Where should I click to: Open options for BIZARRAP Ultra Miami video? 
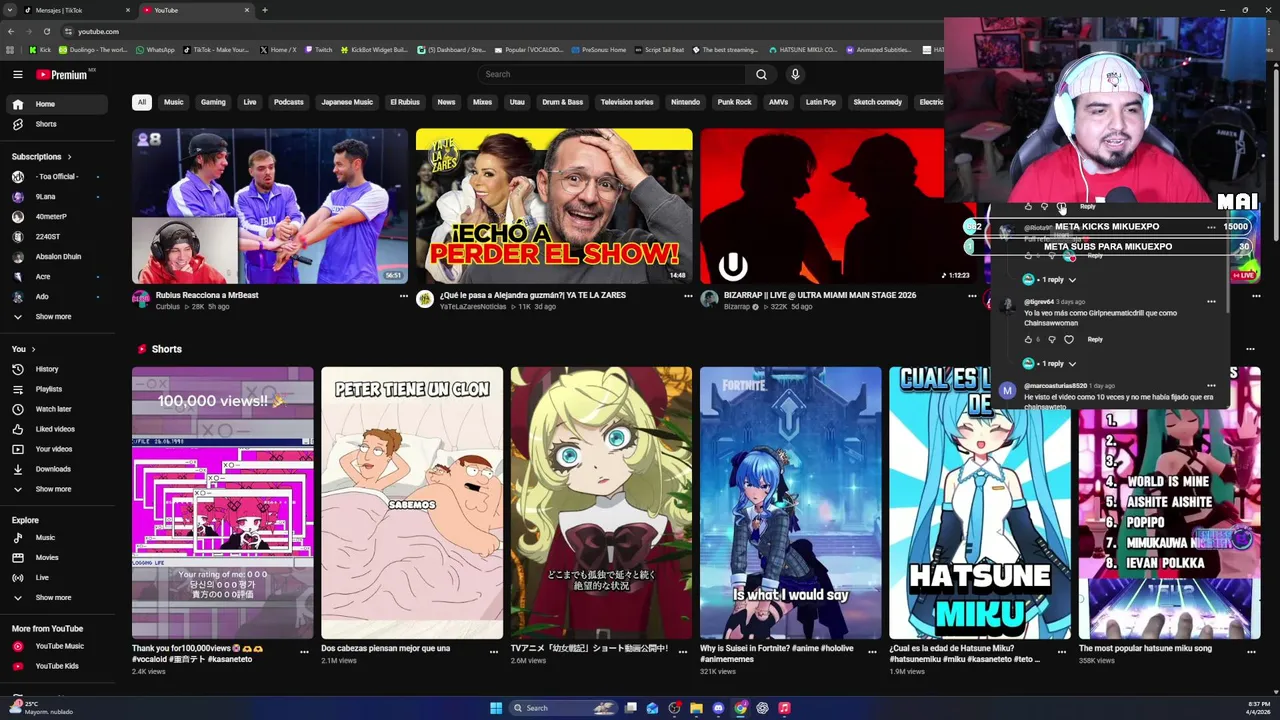click(972, 296)
